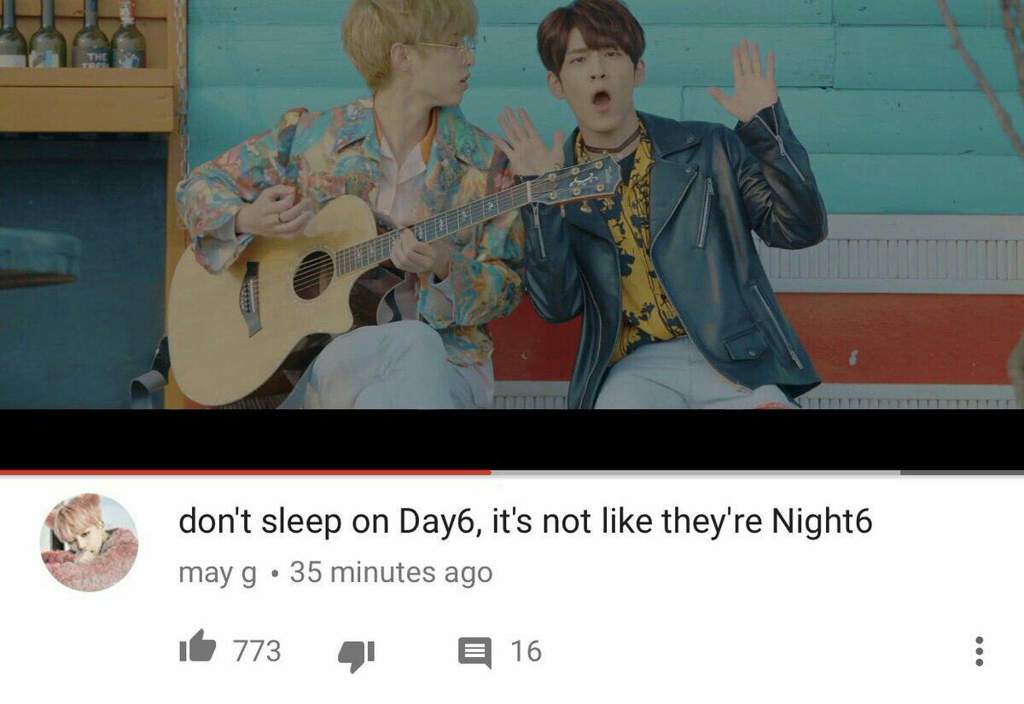This screenshot has width=1024, height=704.
Task: Open the three-dot comment options menu
Action: coord(978,651)
